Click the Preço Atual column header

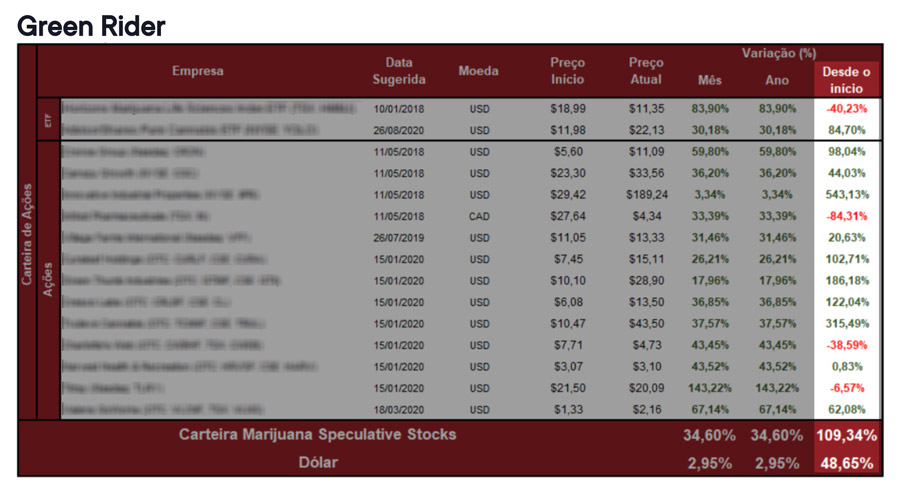tap(646, 71)
